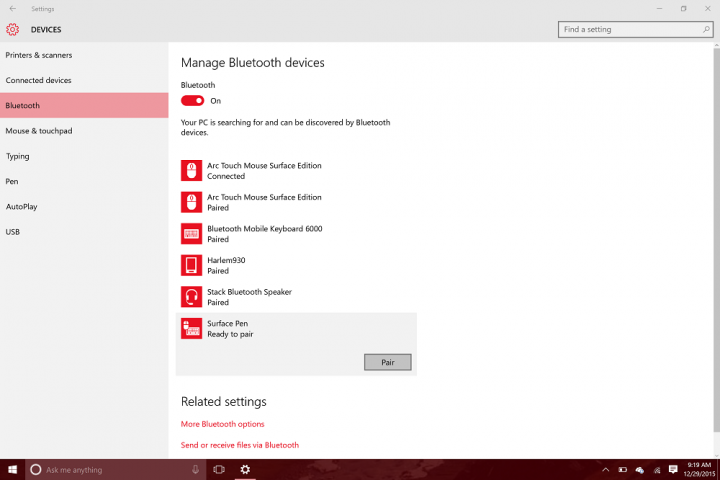Select the Stack Bluetooth Speaker headset icon
720x480 pixels.
tap(191, 297)
